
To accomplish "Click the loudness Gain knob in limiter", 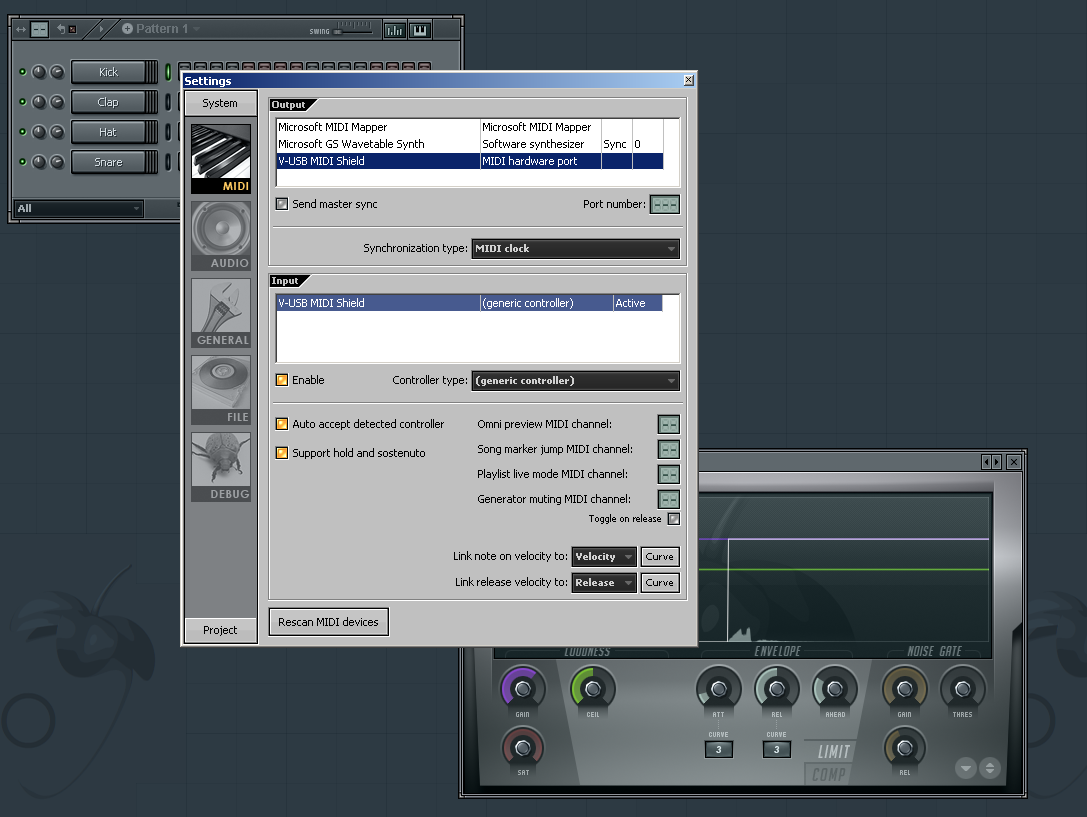I will pos(523,690).
